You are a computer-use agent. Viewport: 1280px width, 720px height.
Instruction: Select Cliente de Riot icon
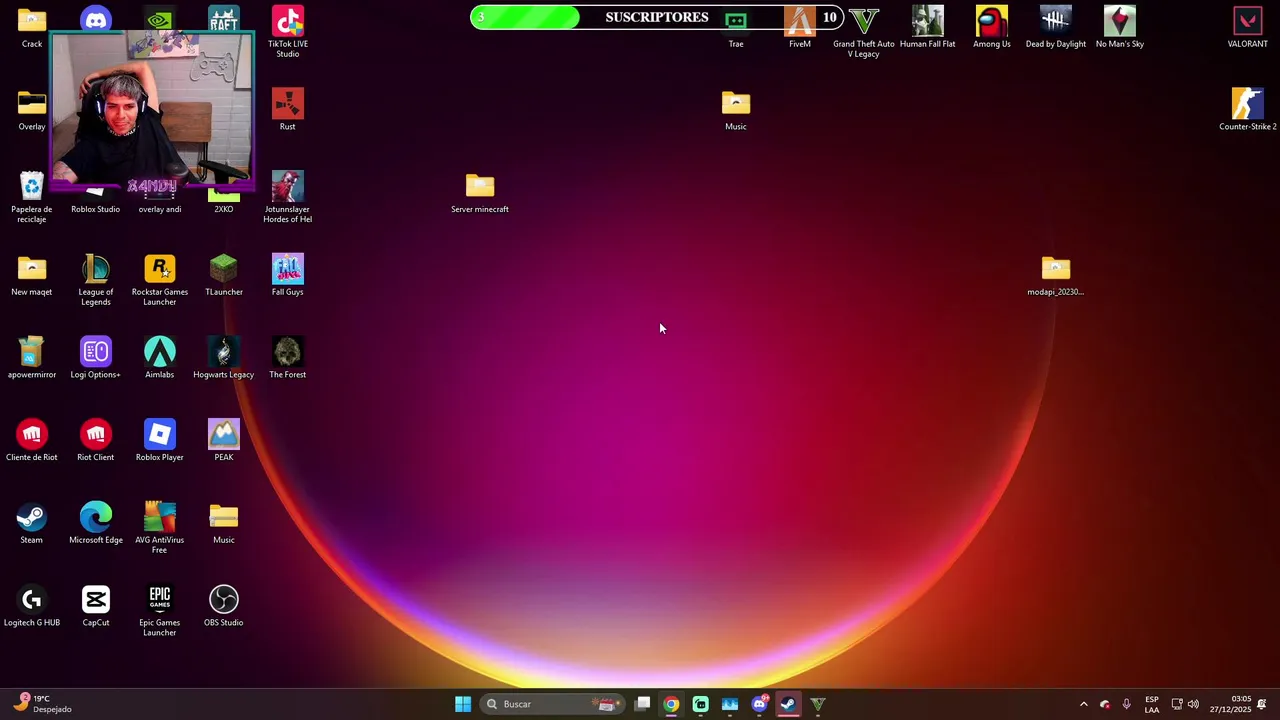click(32, 441)
